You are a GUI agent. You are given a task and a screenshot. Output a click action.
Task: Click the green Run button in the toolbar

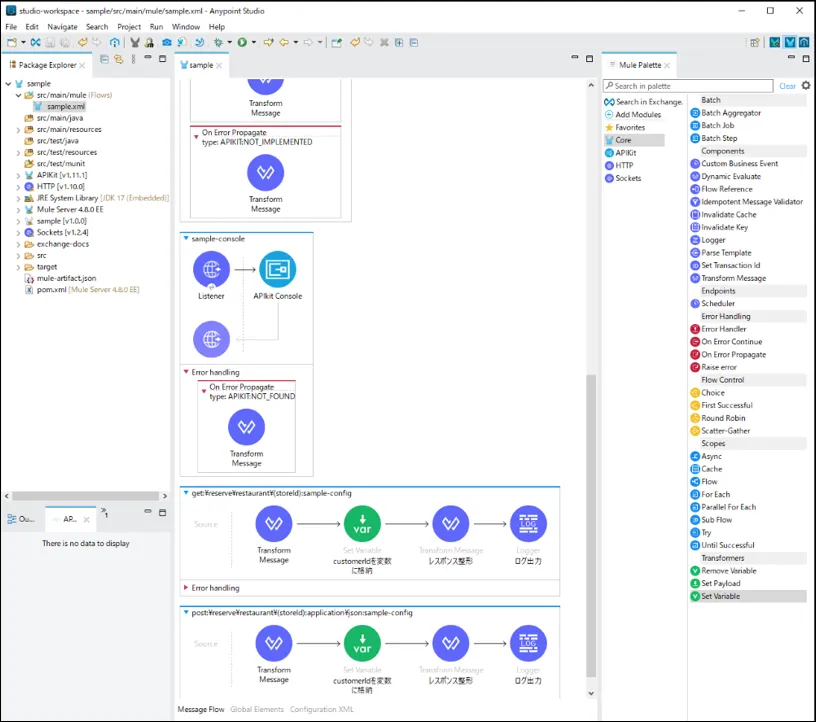click(242, 43)
